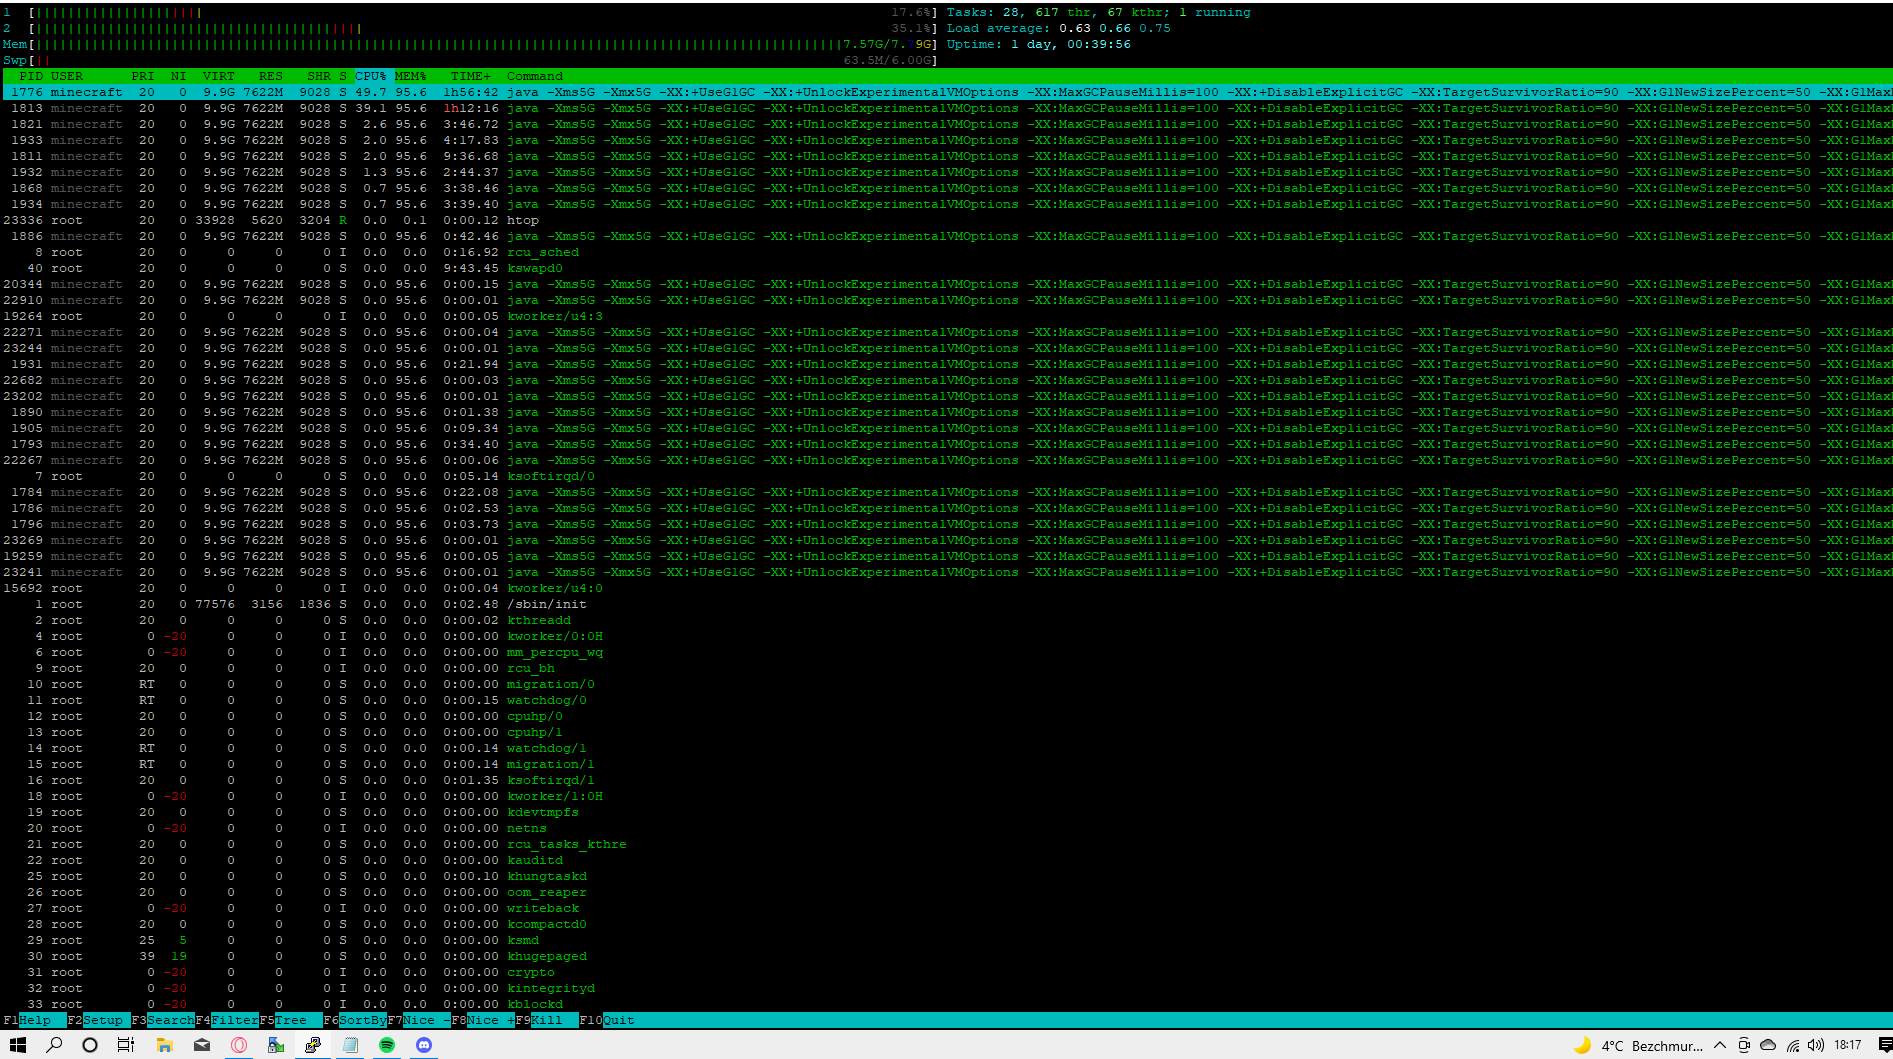Click the volume icon in system tray

1815,1045
